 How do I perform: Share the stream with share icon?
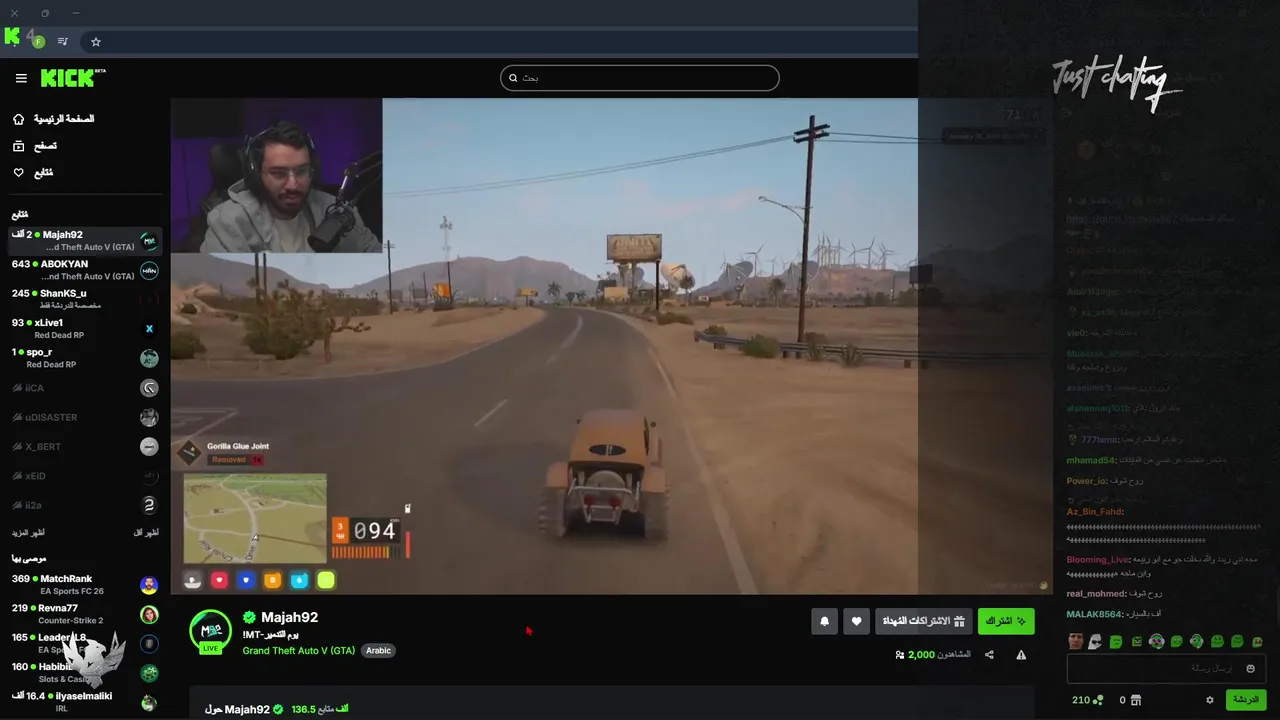[x=989, y=655]
